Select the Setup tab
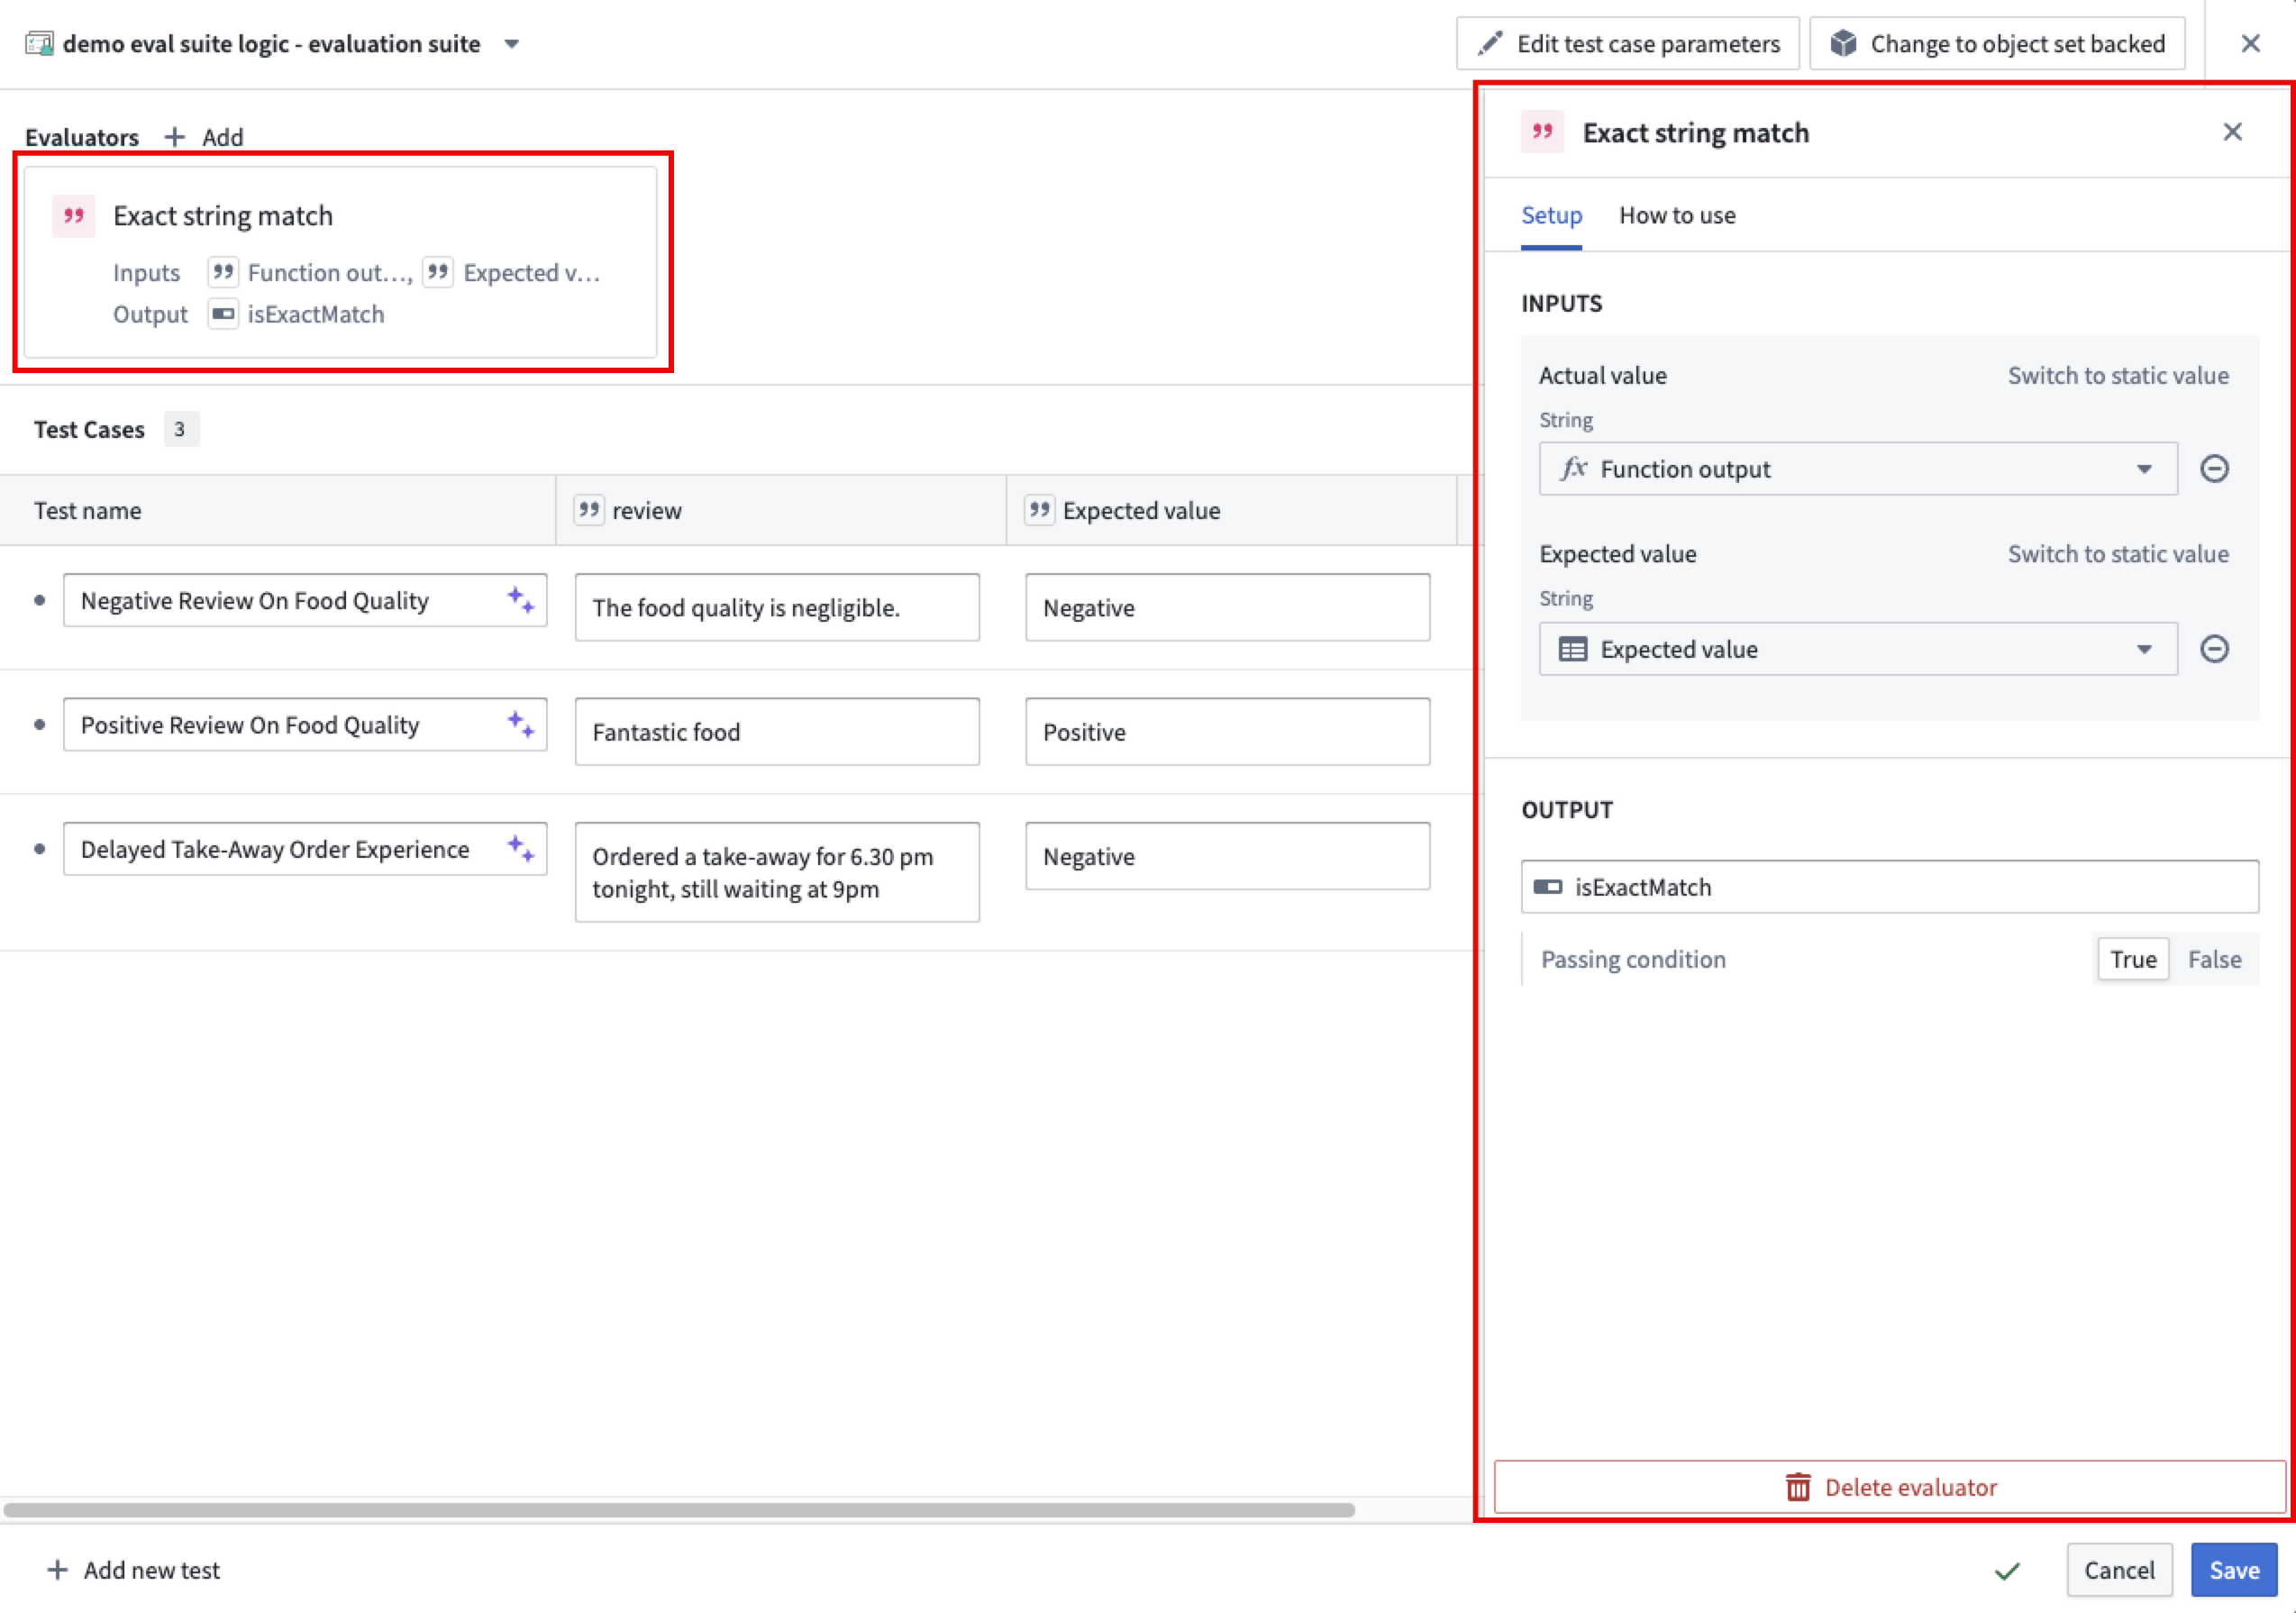The height and width of the screenshot is (1613, 2296). click(1551, 215)
